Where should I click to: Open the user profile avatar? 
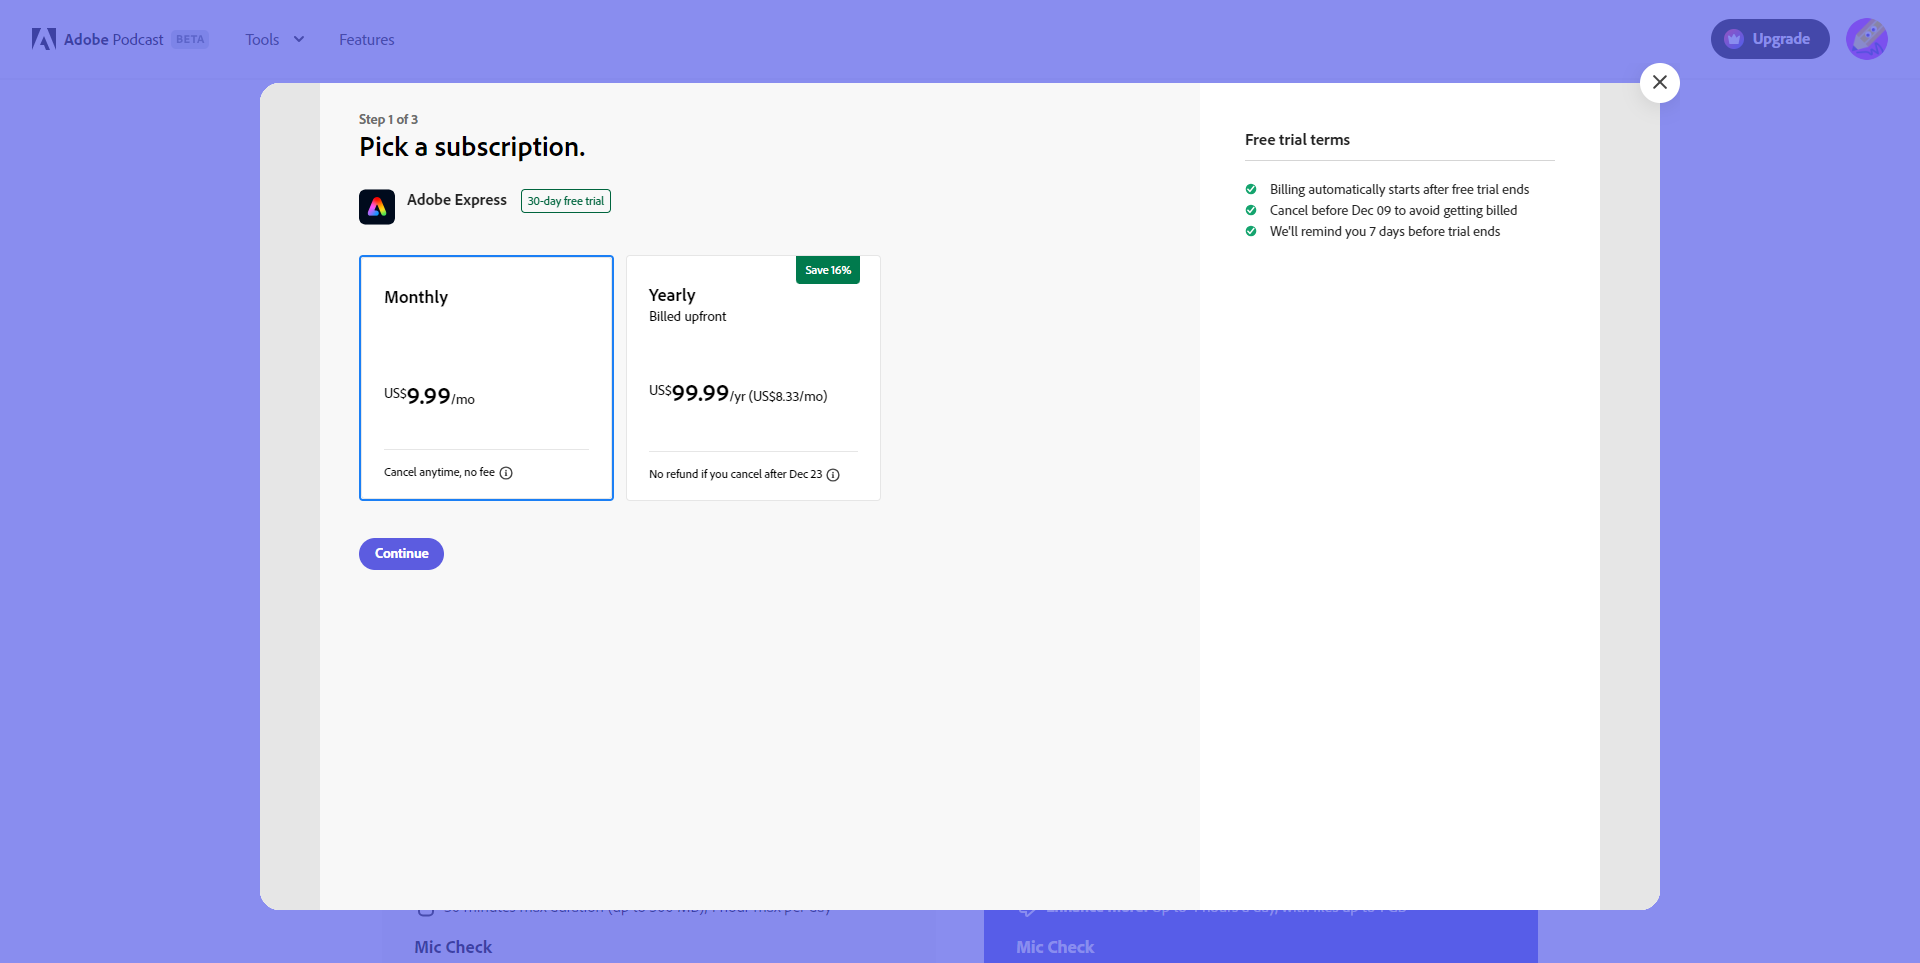click(x=1866, y=39)
